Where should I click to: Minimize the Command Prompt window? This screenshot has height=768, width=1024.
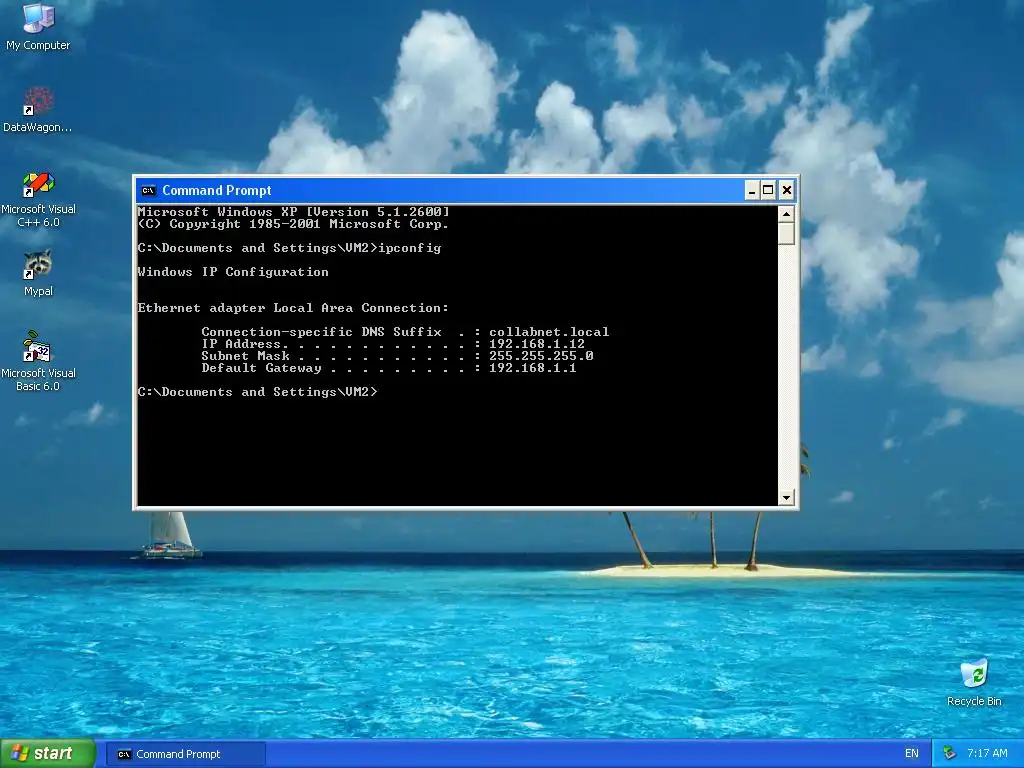point(752,191)
